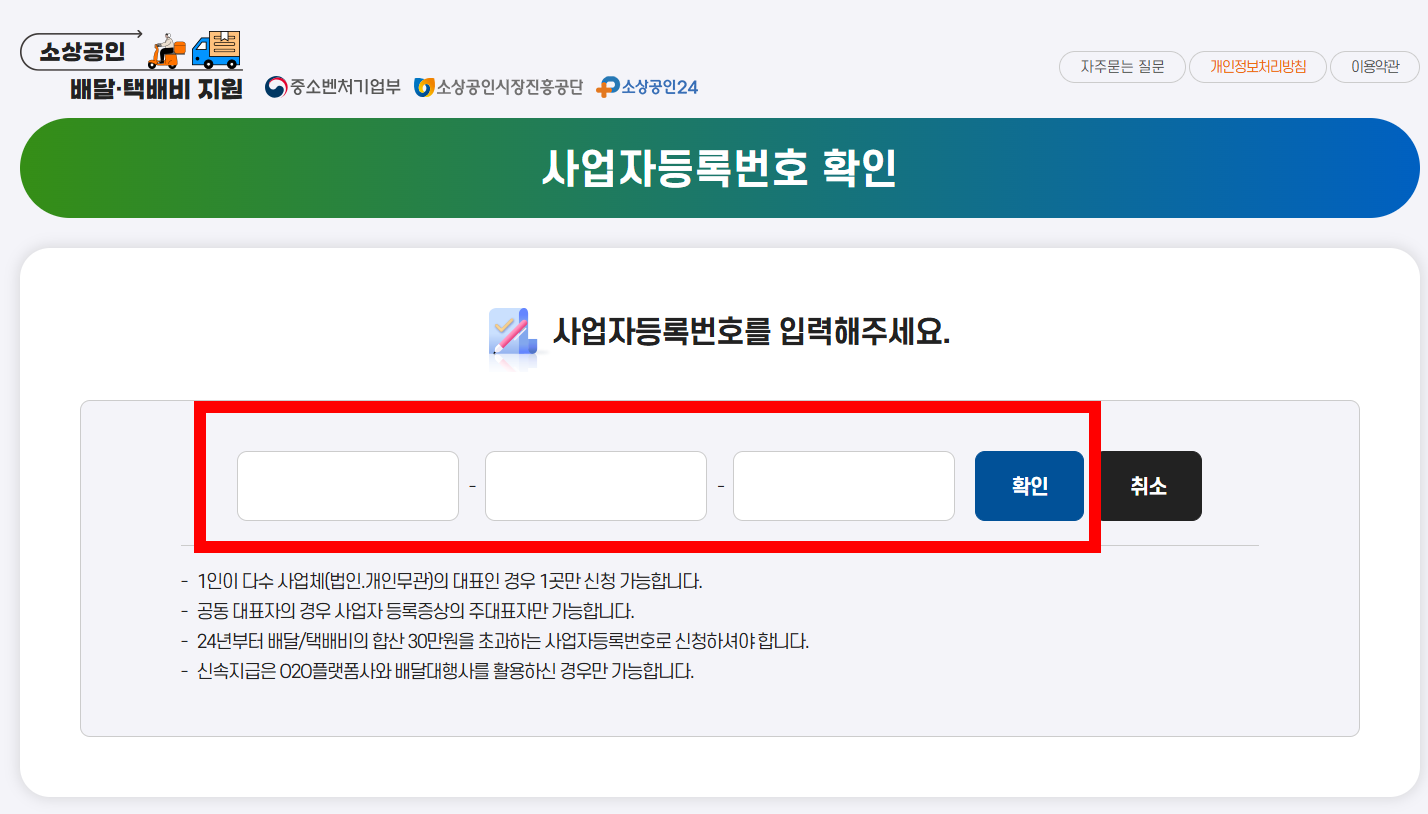Click the 중소벤처기업부 logo
The height and width of the screenshot is (814, 1428).
pos(333,87)
